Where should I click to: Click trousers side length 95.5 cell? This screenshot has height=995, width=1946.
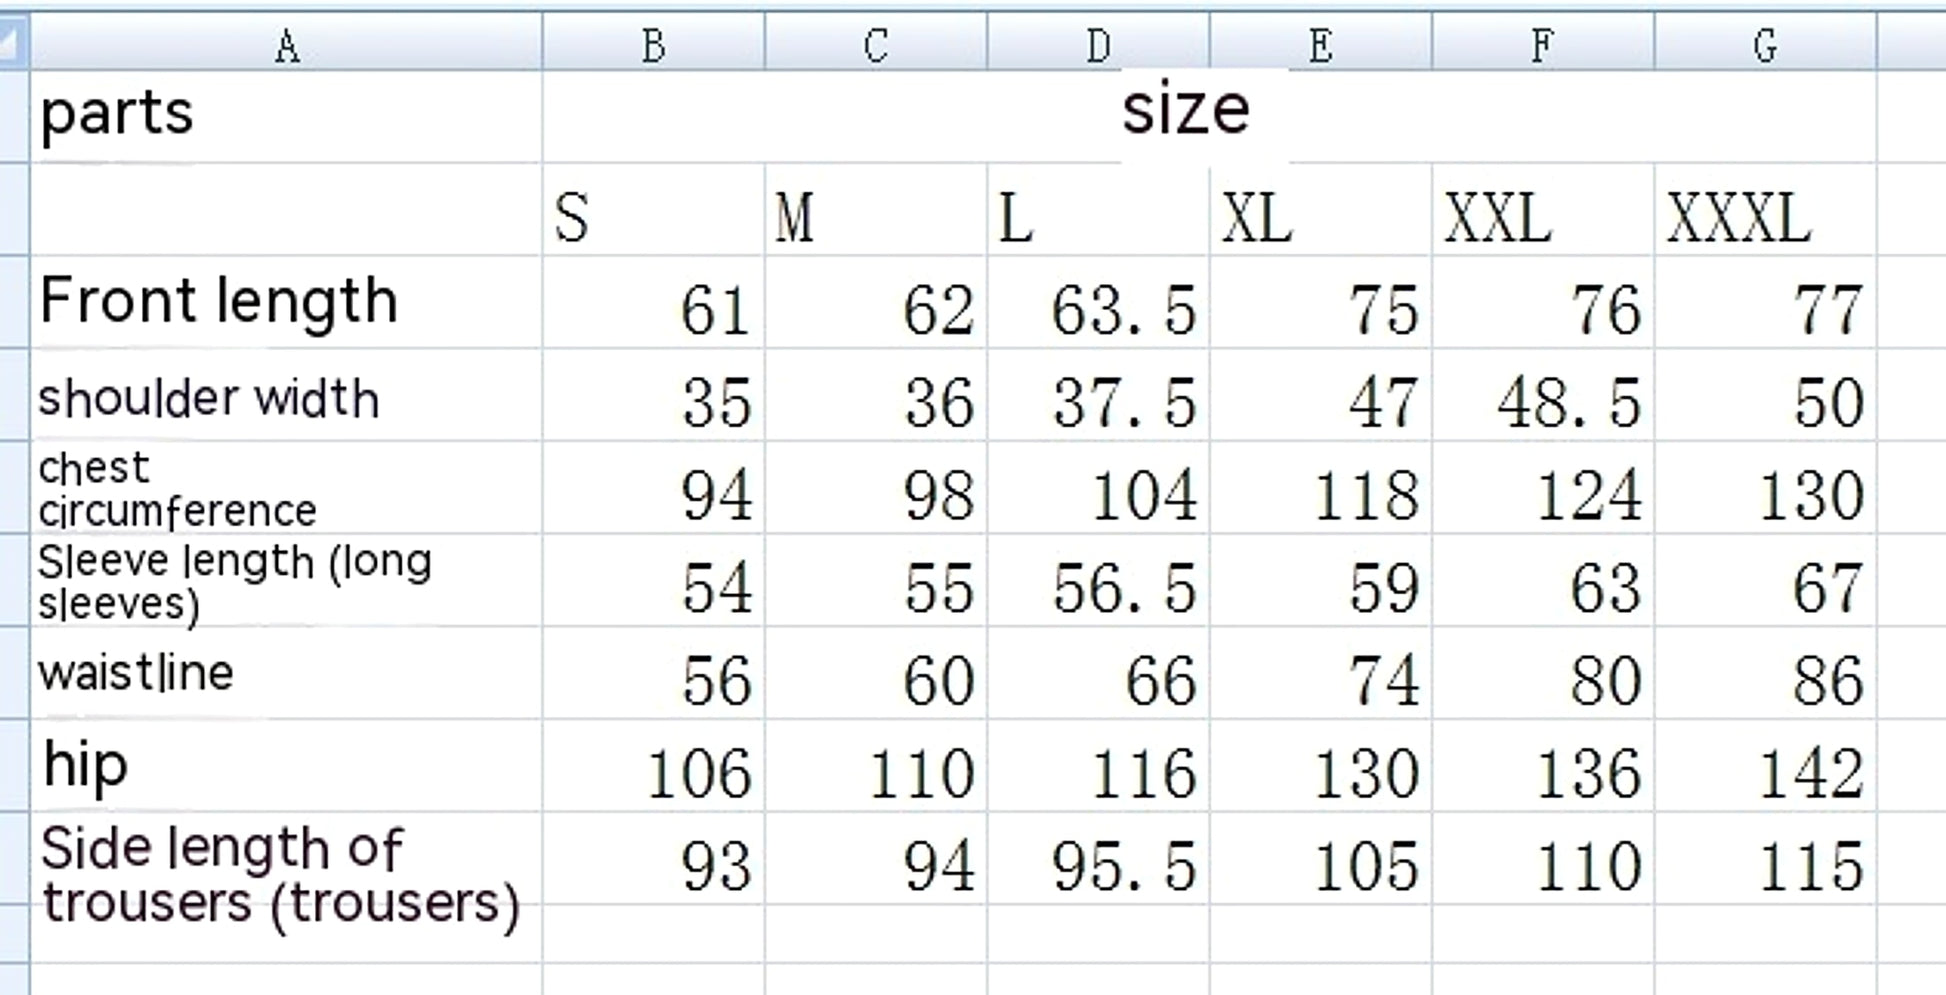[1098, 859]
